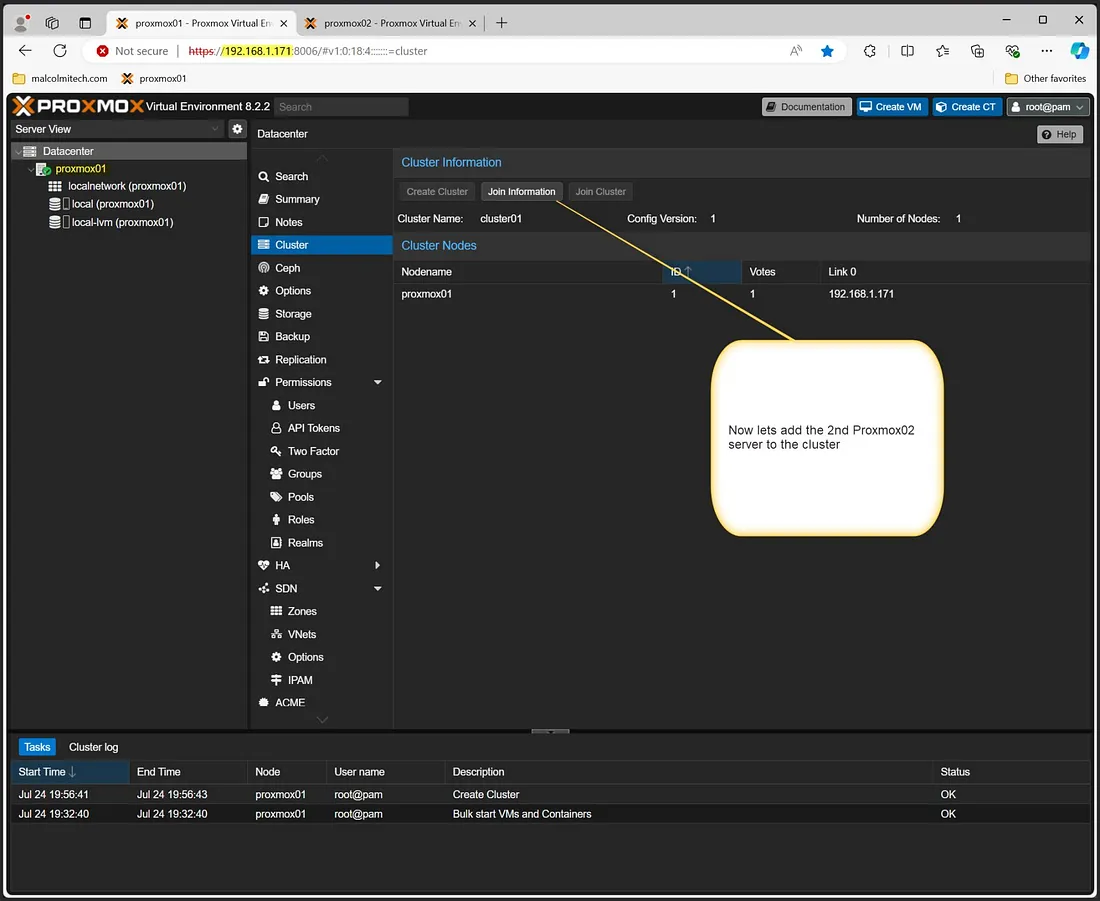Image resolution: width=1100 pixels, height=901 pixels.
Task: Go to Replication settings
Action: tap(300, 360)
